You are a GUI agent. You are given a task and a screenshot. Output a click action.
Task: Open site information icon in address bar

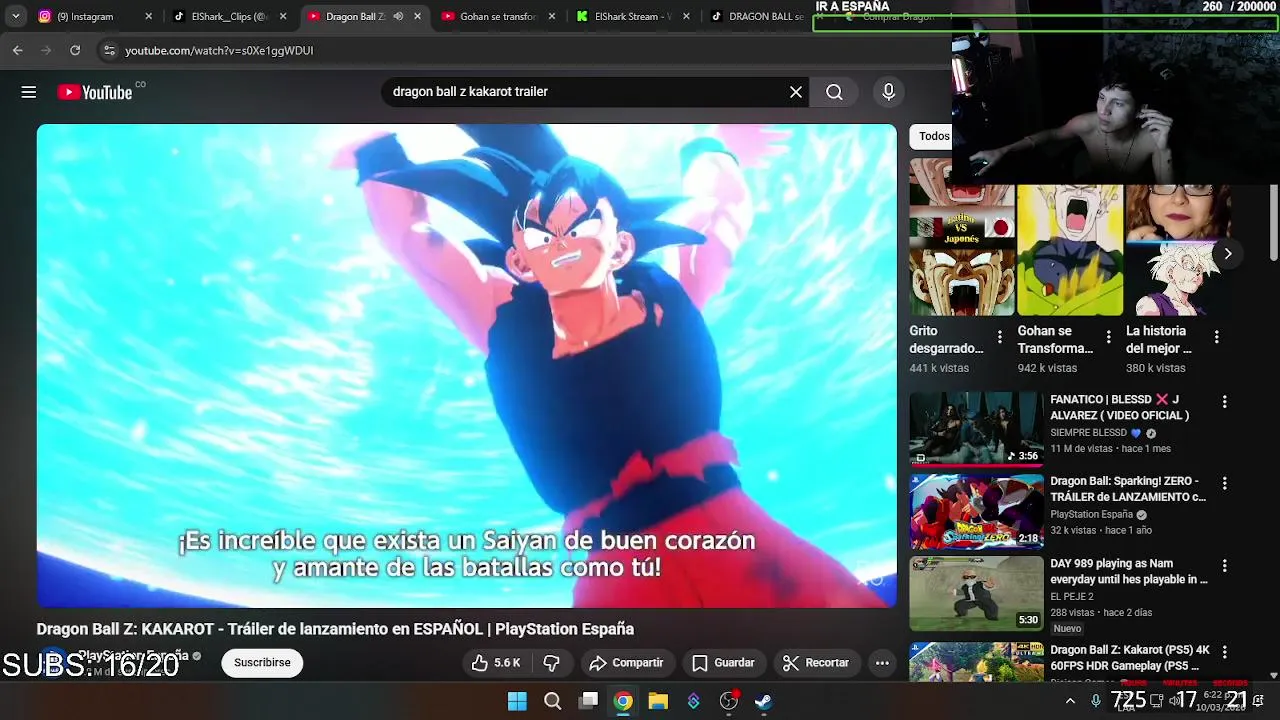pyautogui.click(x=109, y=50)
